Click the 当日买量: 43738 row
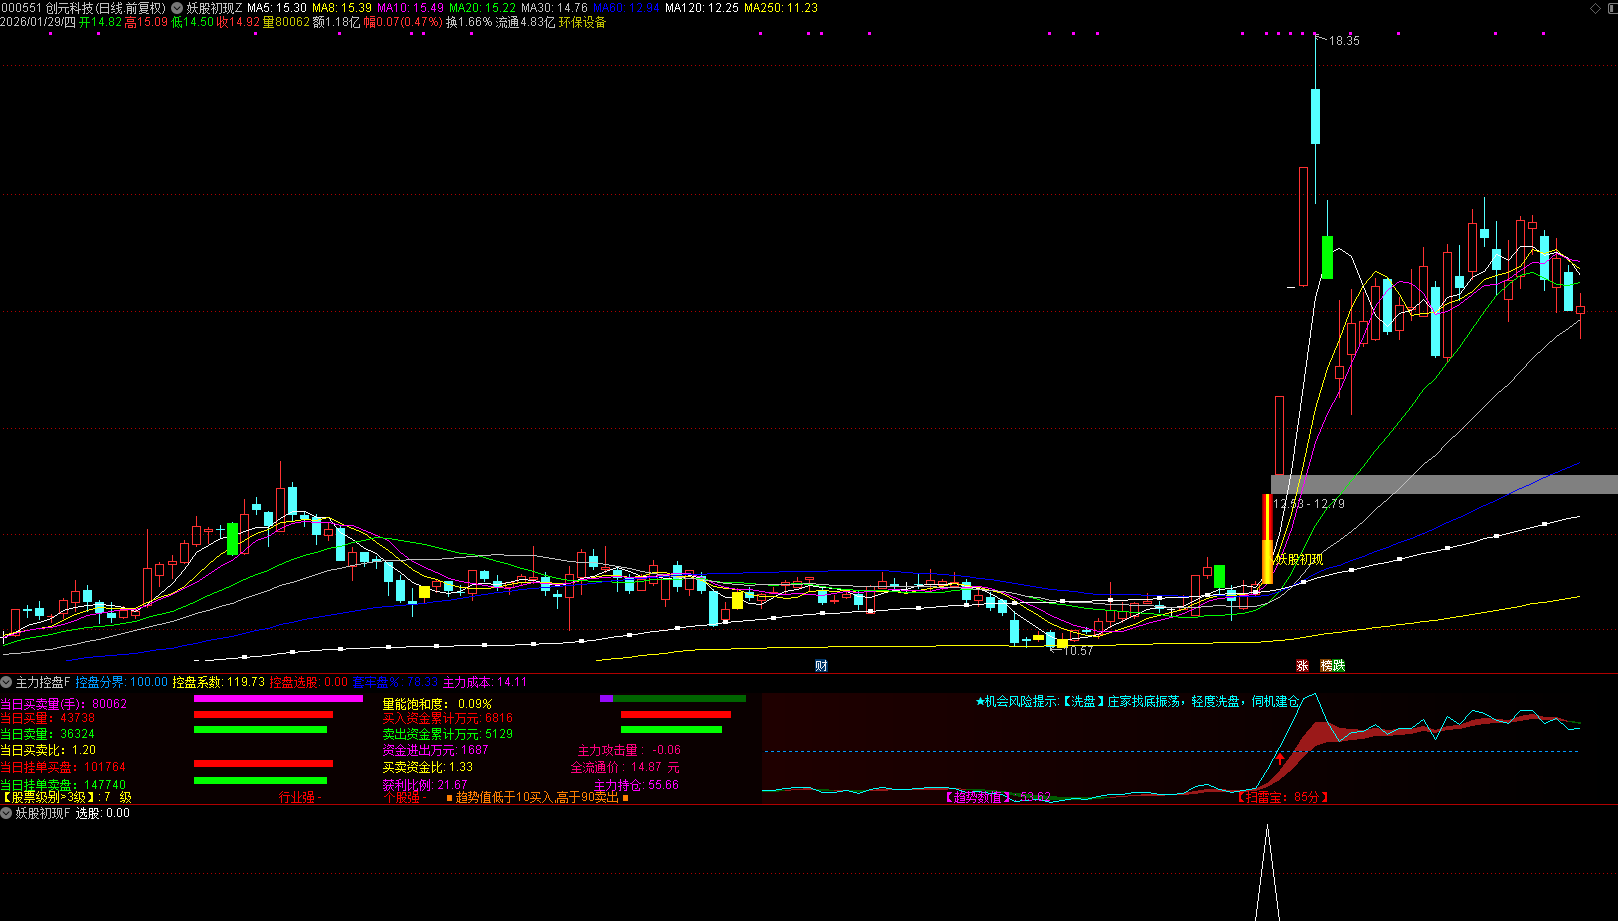Screen dimensions: 1618x921 [x=48, y=718]
